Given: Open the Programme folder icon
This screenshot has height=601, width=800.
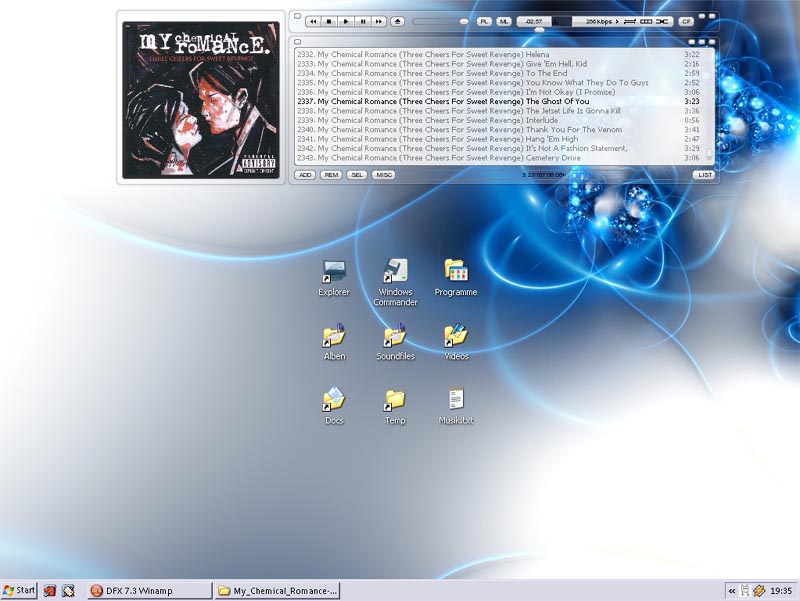Looking at the screenshot, I should click(456, 278).
